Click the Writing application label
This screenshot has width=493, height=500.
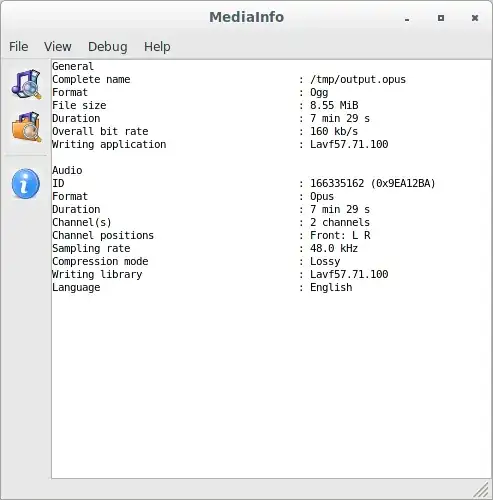[109, 144]
